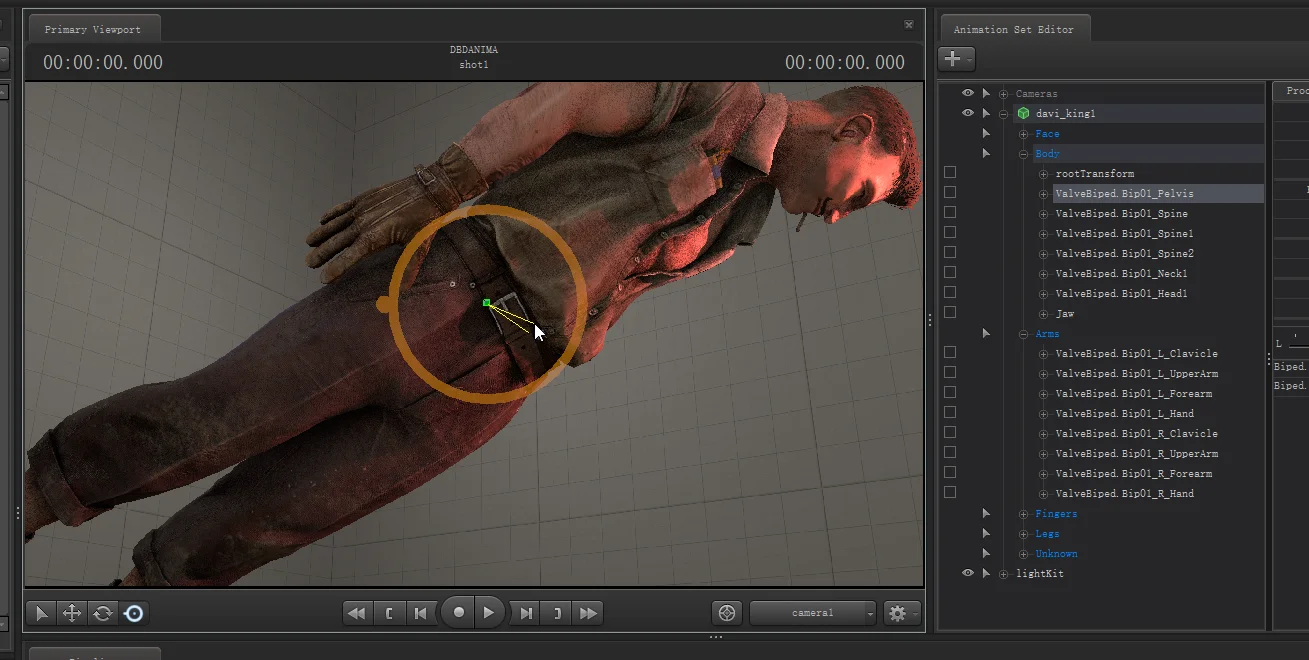
Task: Open the camera1 dropdown selector
Action: (x=813, y=613)
